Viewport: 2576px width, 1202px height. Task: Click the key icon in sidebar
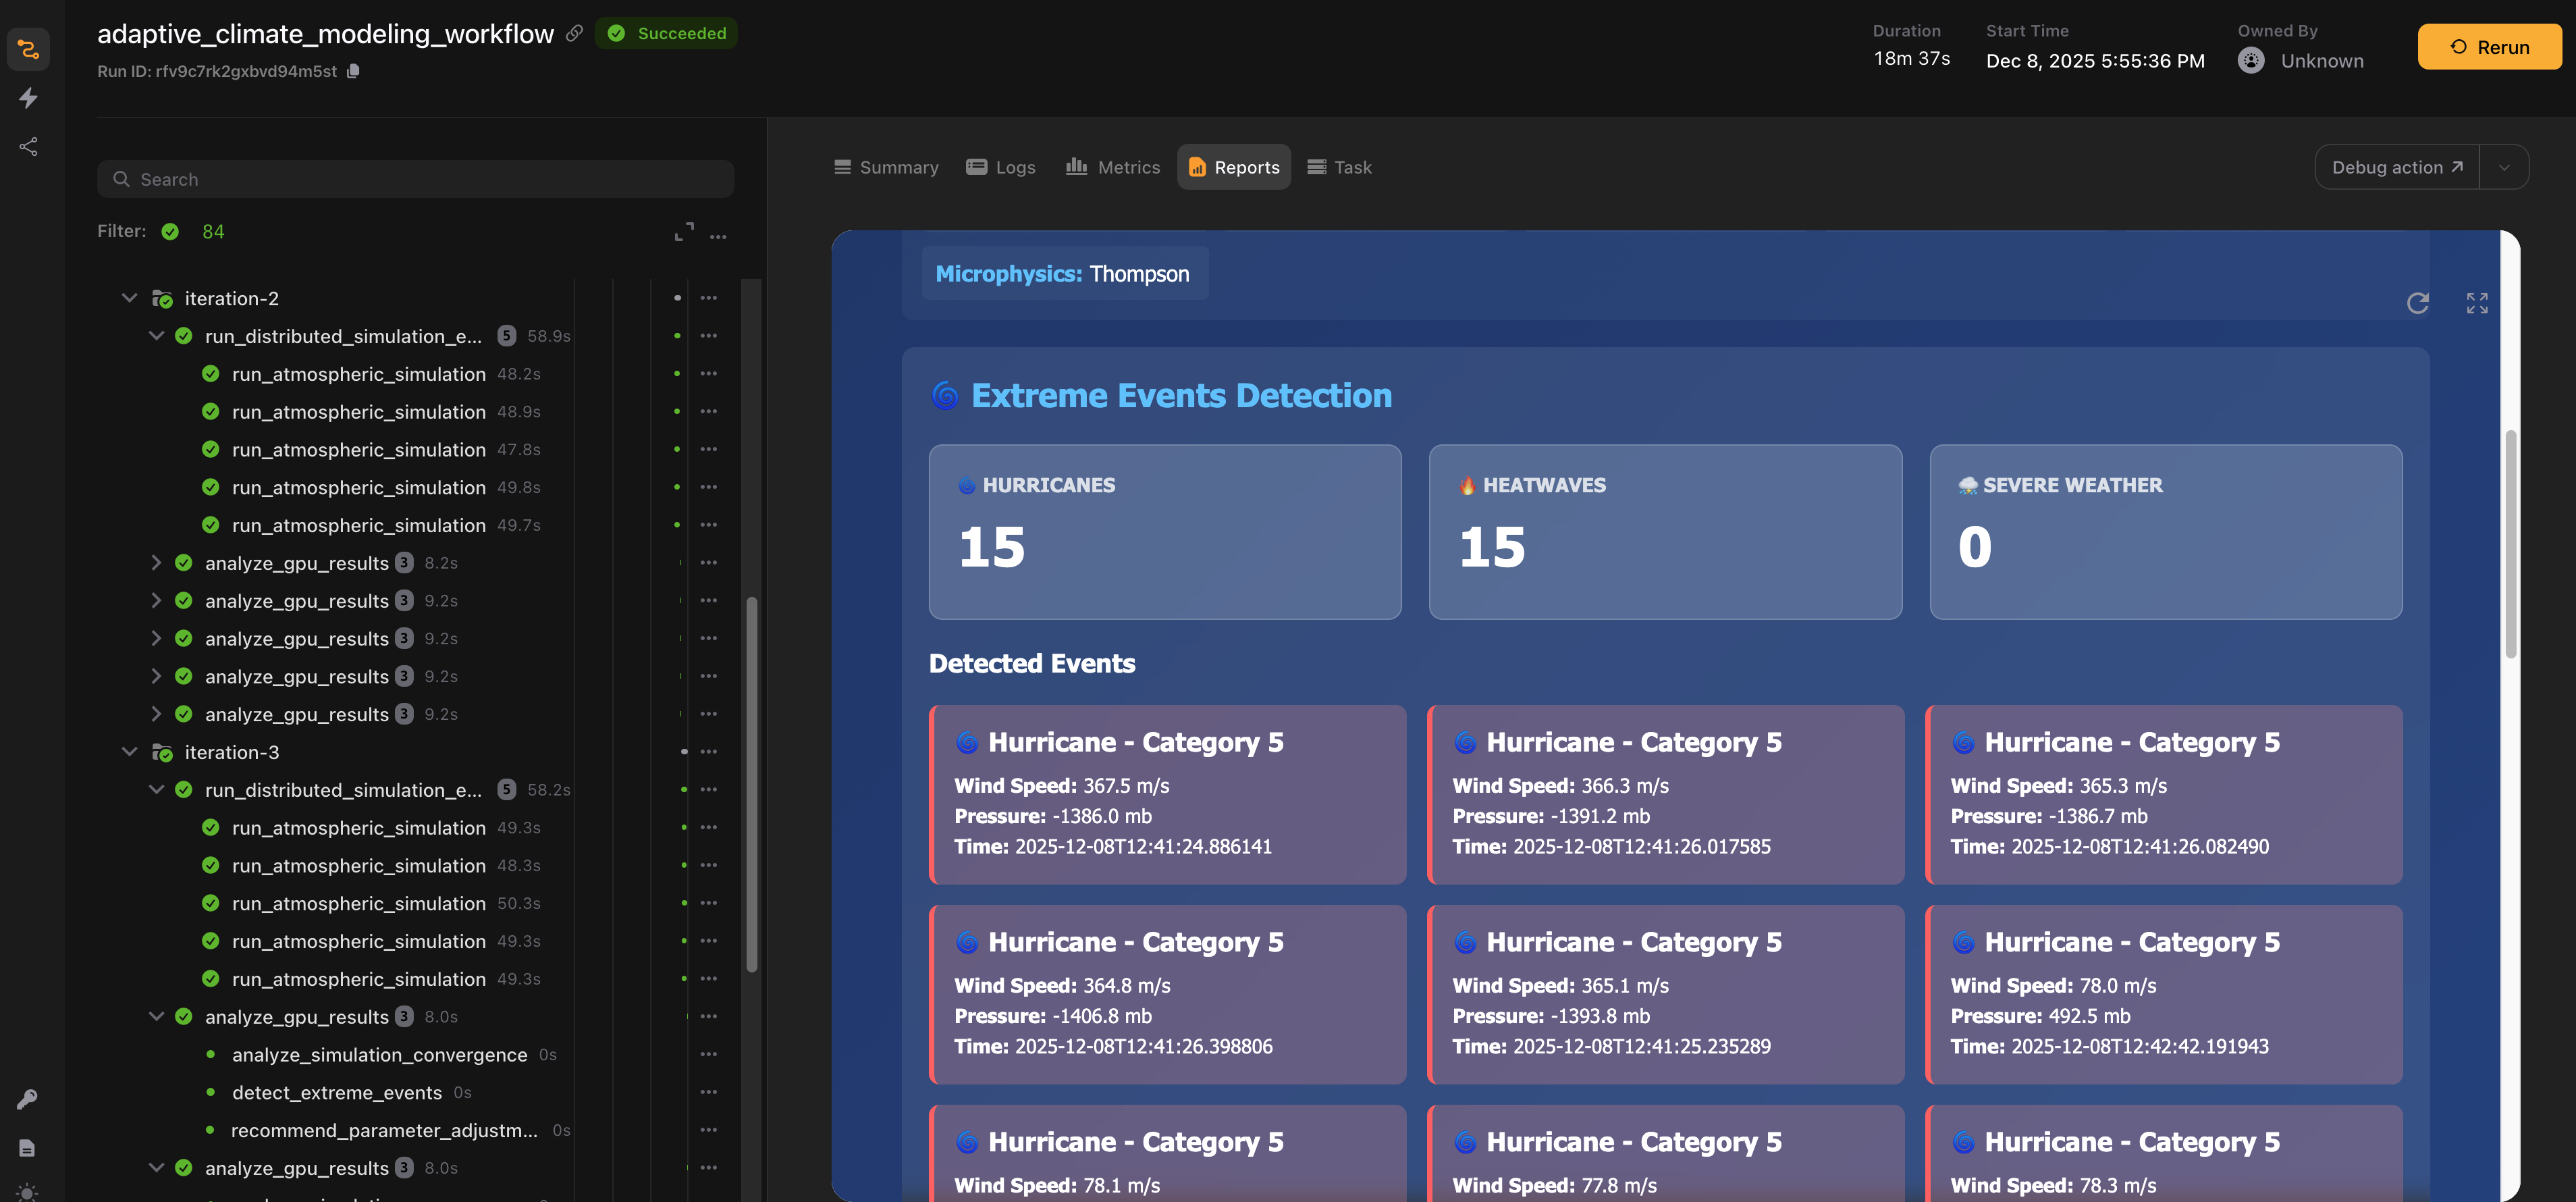[x=27, y=1099]
